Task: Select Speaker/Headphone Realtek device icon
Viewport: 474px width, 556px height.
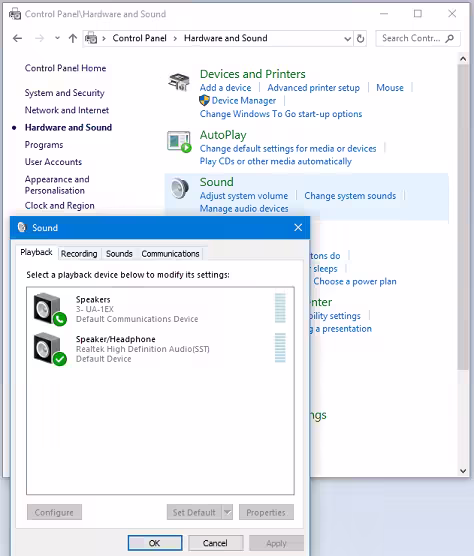Action: tap(50, 349)
